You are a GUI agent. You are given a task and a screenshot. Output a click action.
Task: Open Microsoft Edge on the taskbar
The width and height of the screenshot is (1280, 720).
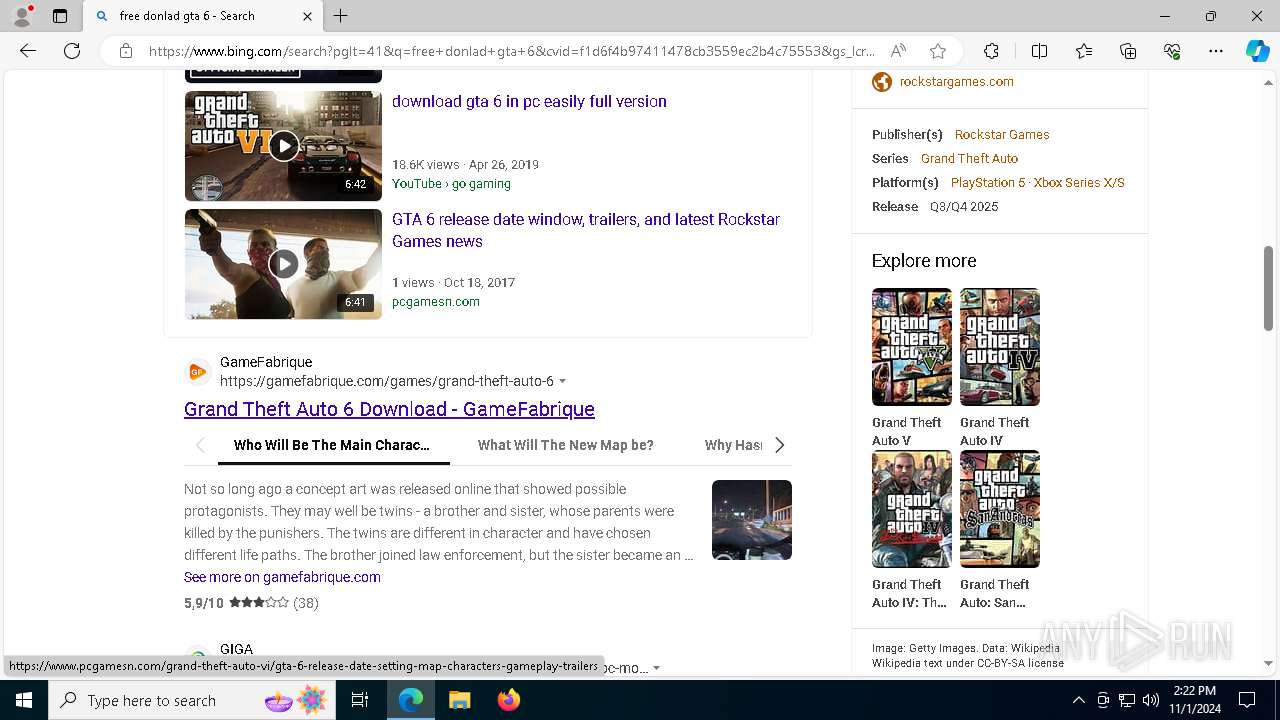[x=411, y=700]
